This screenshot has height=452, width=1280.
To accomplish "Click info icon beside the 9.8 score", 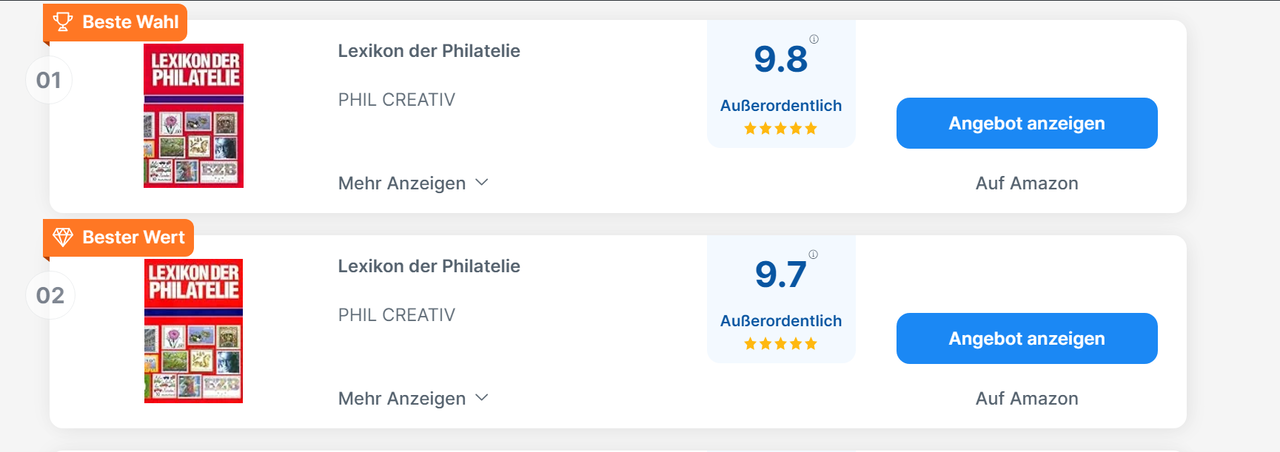I will pyautogui.click(x=813, y=40).
